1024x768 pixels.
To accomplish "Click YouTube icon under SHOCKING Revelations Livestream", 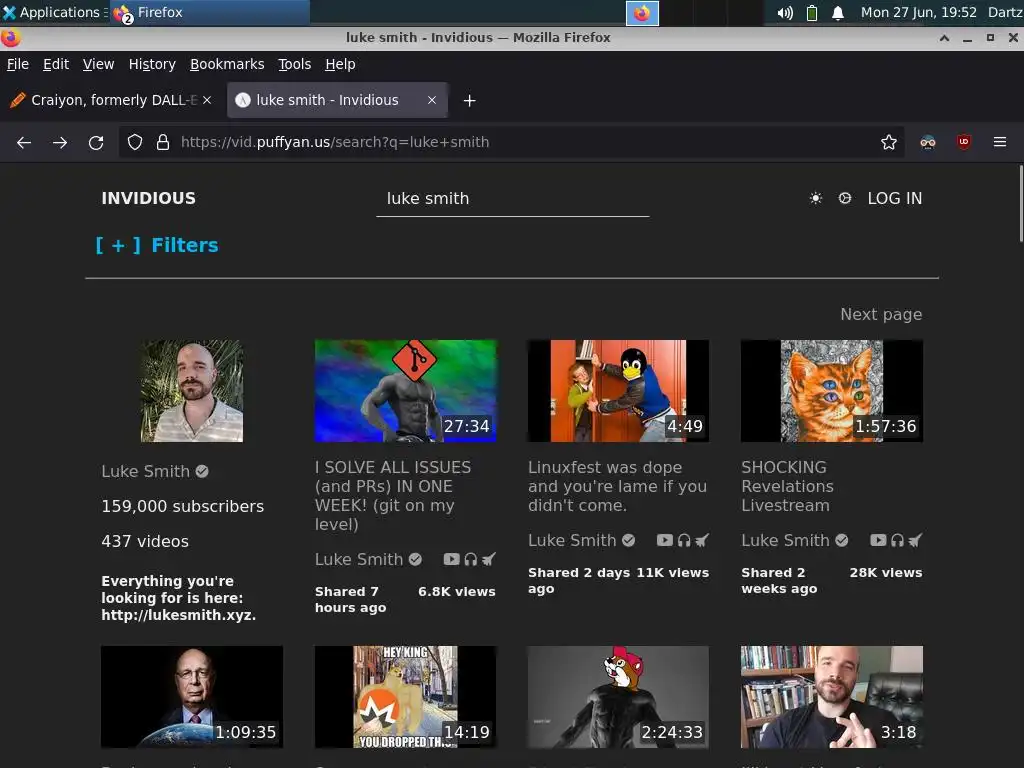I will point(878,540).
